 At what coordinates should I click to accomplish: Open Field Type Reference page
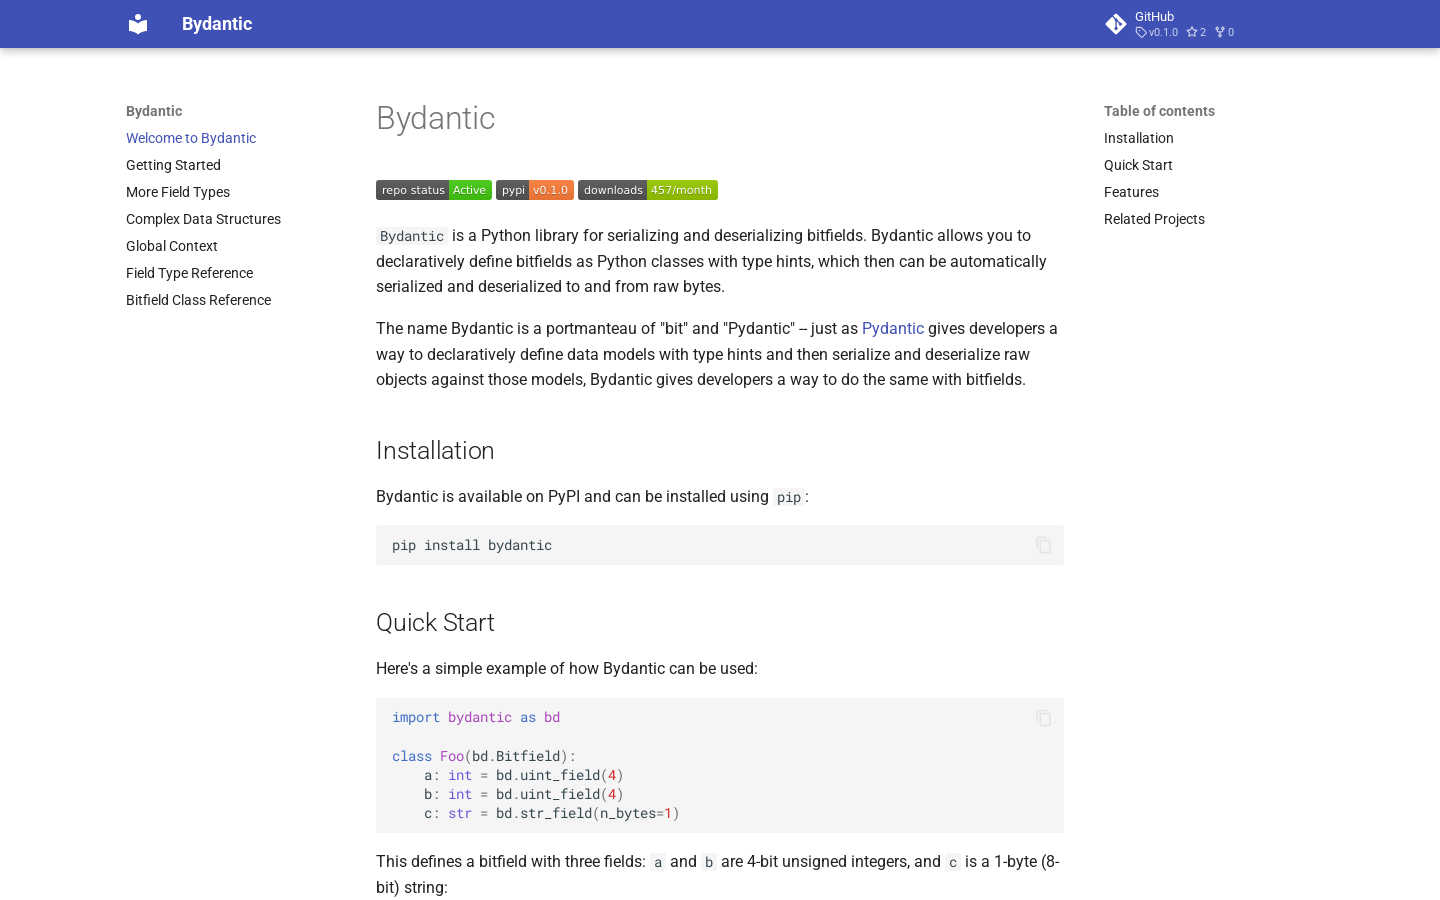click(189, 273)
